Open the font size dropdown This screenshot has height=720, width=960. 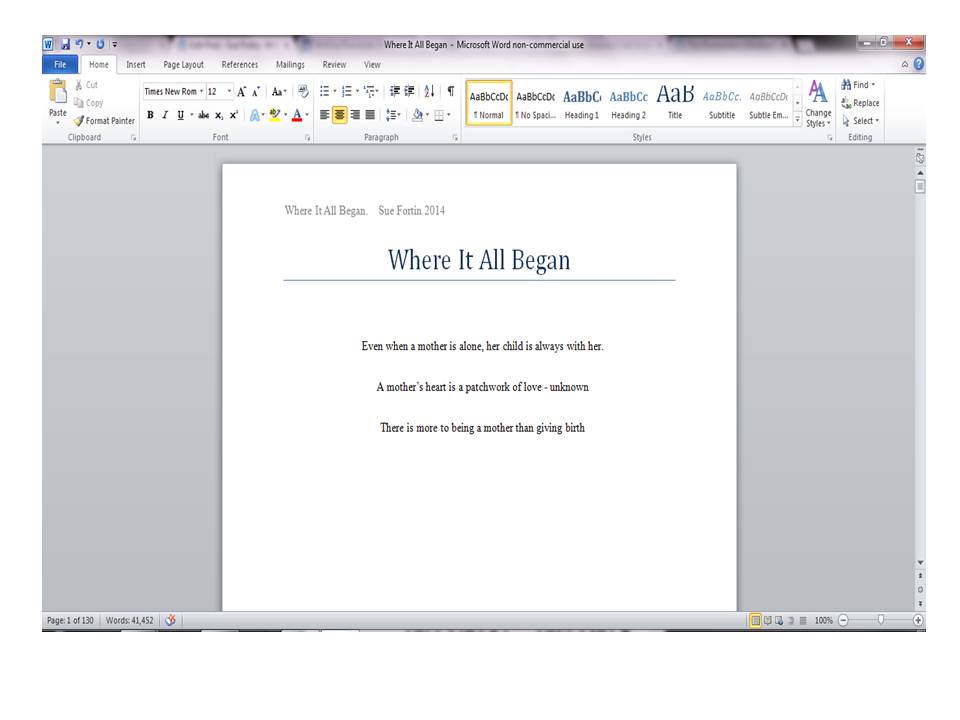pos(229,91)
